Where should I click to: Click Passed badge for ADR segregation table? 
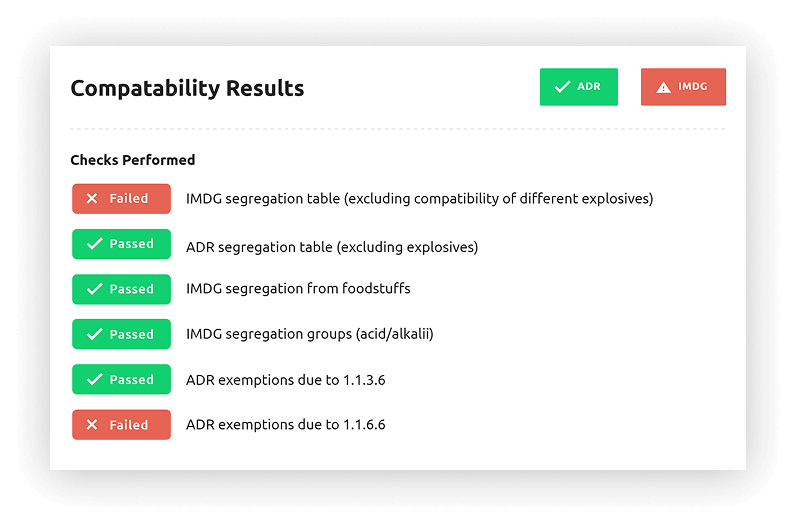[121, 244]
